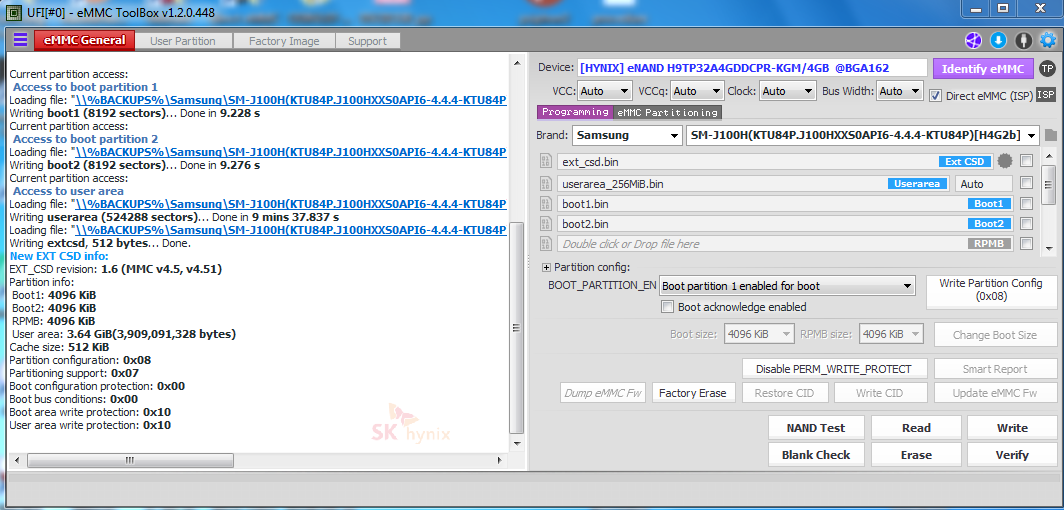Viewport: 1064px width, 510px height.
Task: Open the RPMB size dropdown
Action: click(892, 334)
